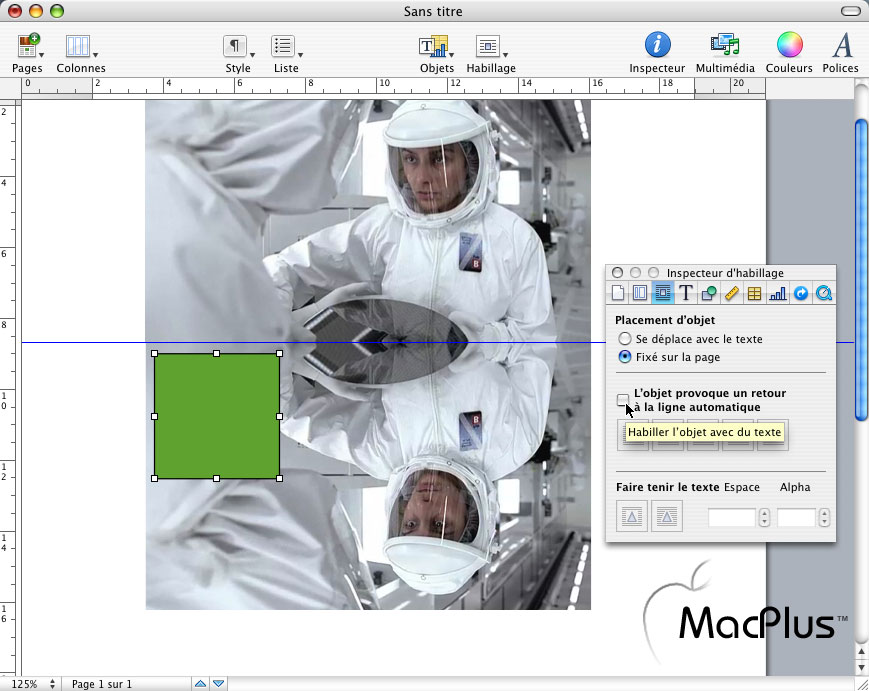
Task: Switch to the Text inspector tab
Action: coord(686,293)
